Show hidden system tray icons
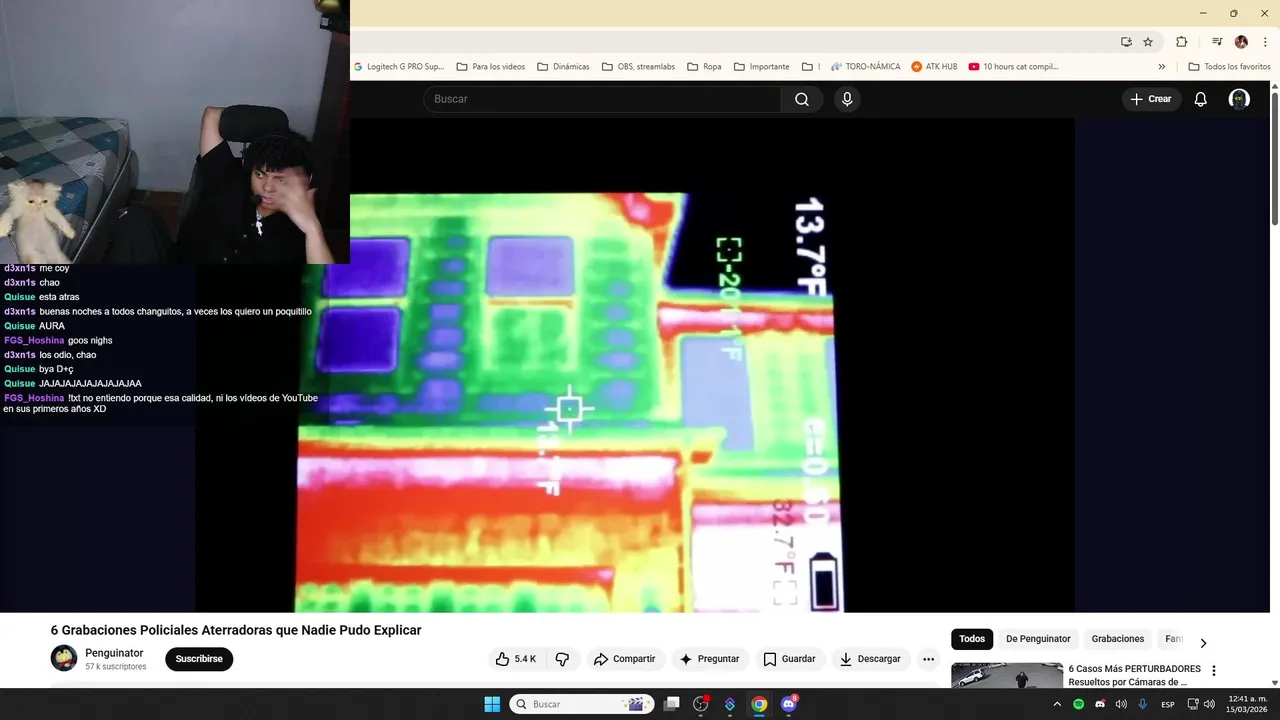This screenshot has width=1280, height=720. (x=1057, y=704)
